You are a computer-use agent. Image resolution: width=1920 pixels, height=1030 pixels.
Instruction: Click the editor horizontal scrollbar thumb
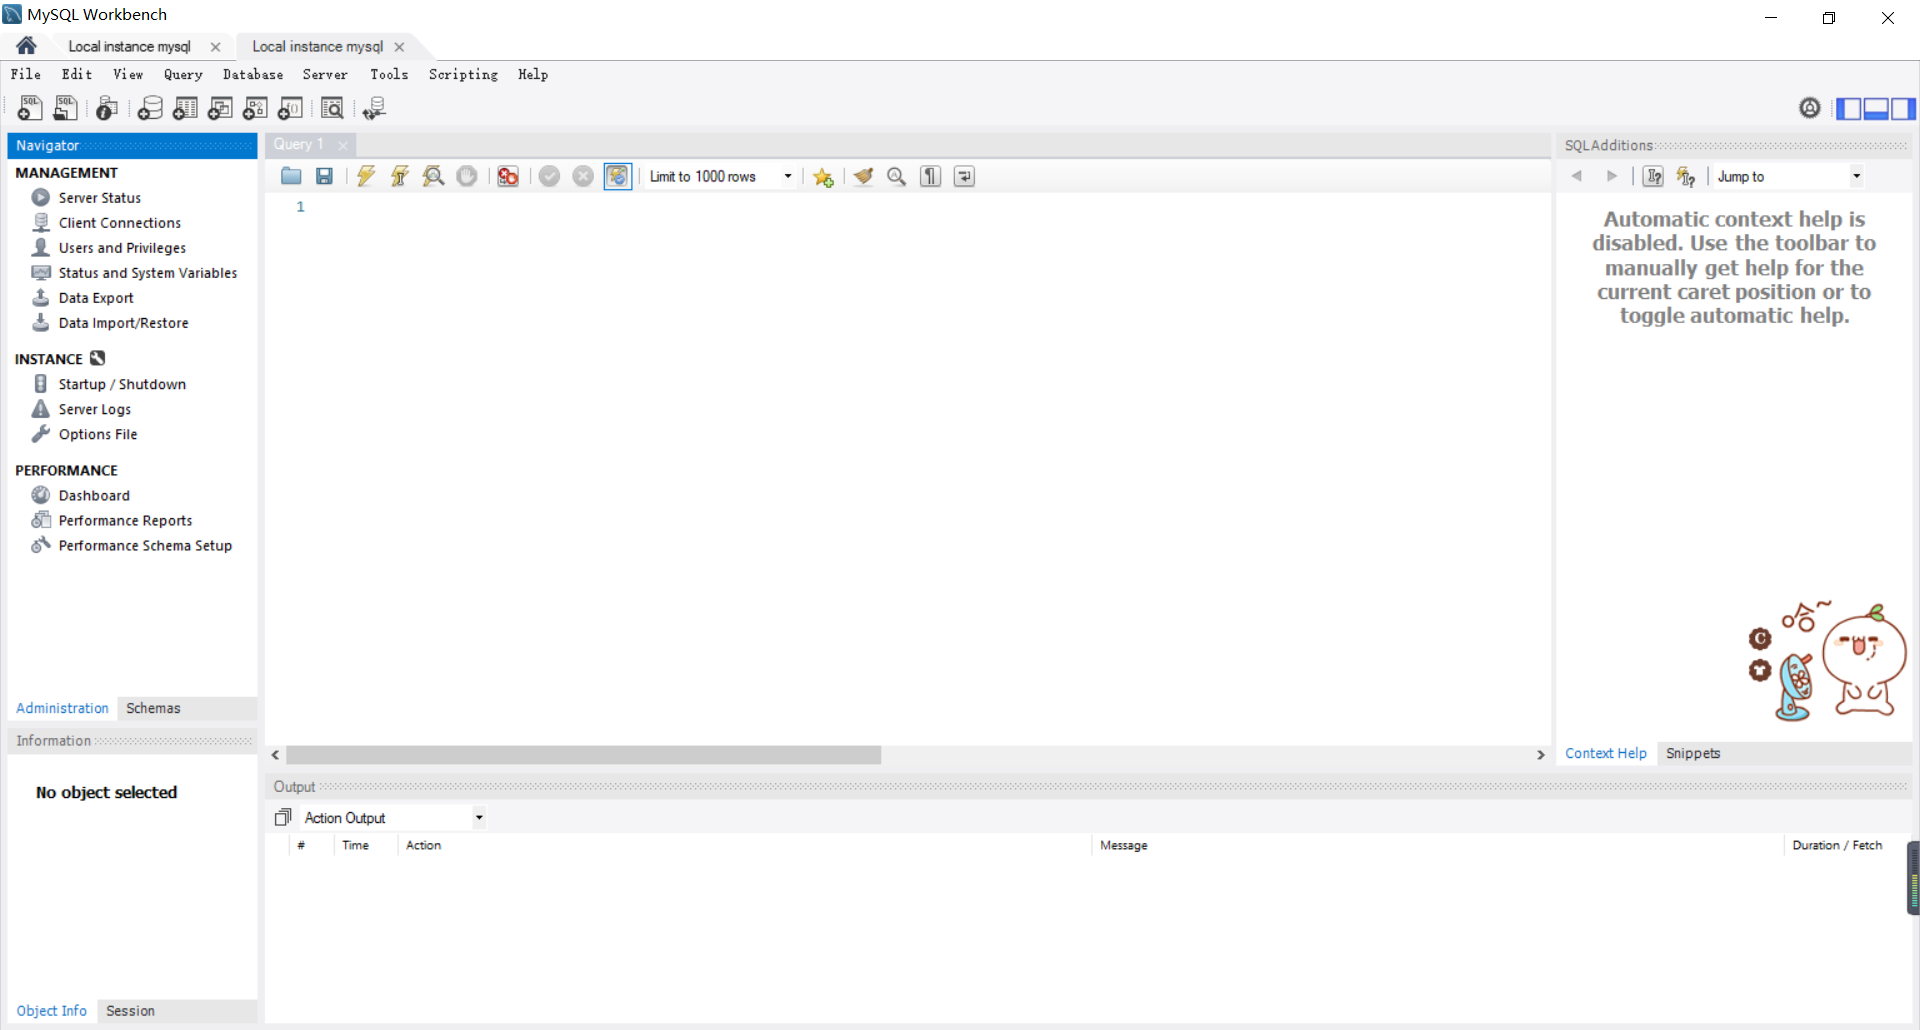click(x=583, y=755)
